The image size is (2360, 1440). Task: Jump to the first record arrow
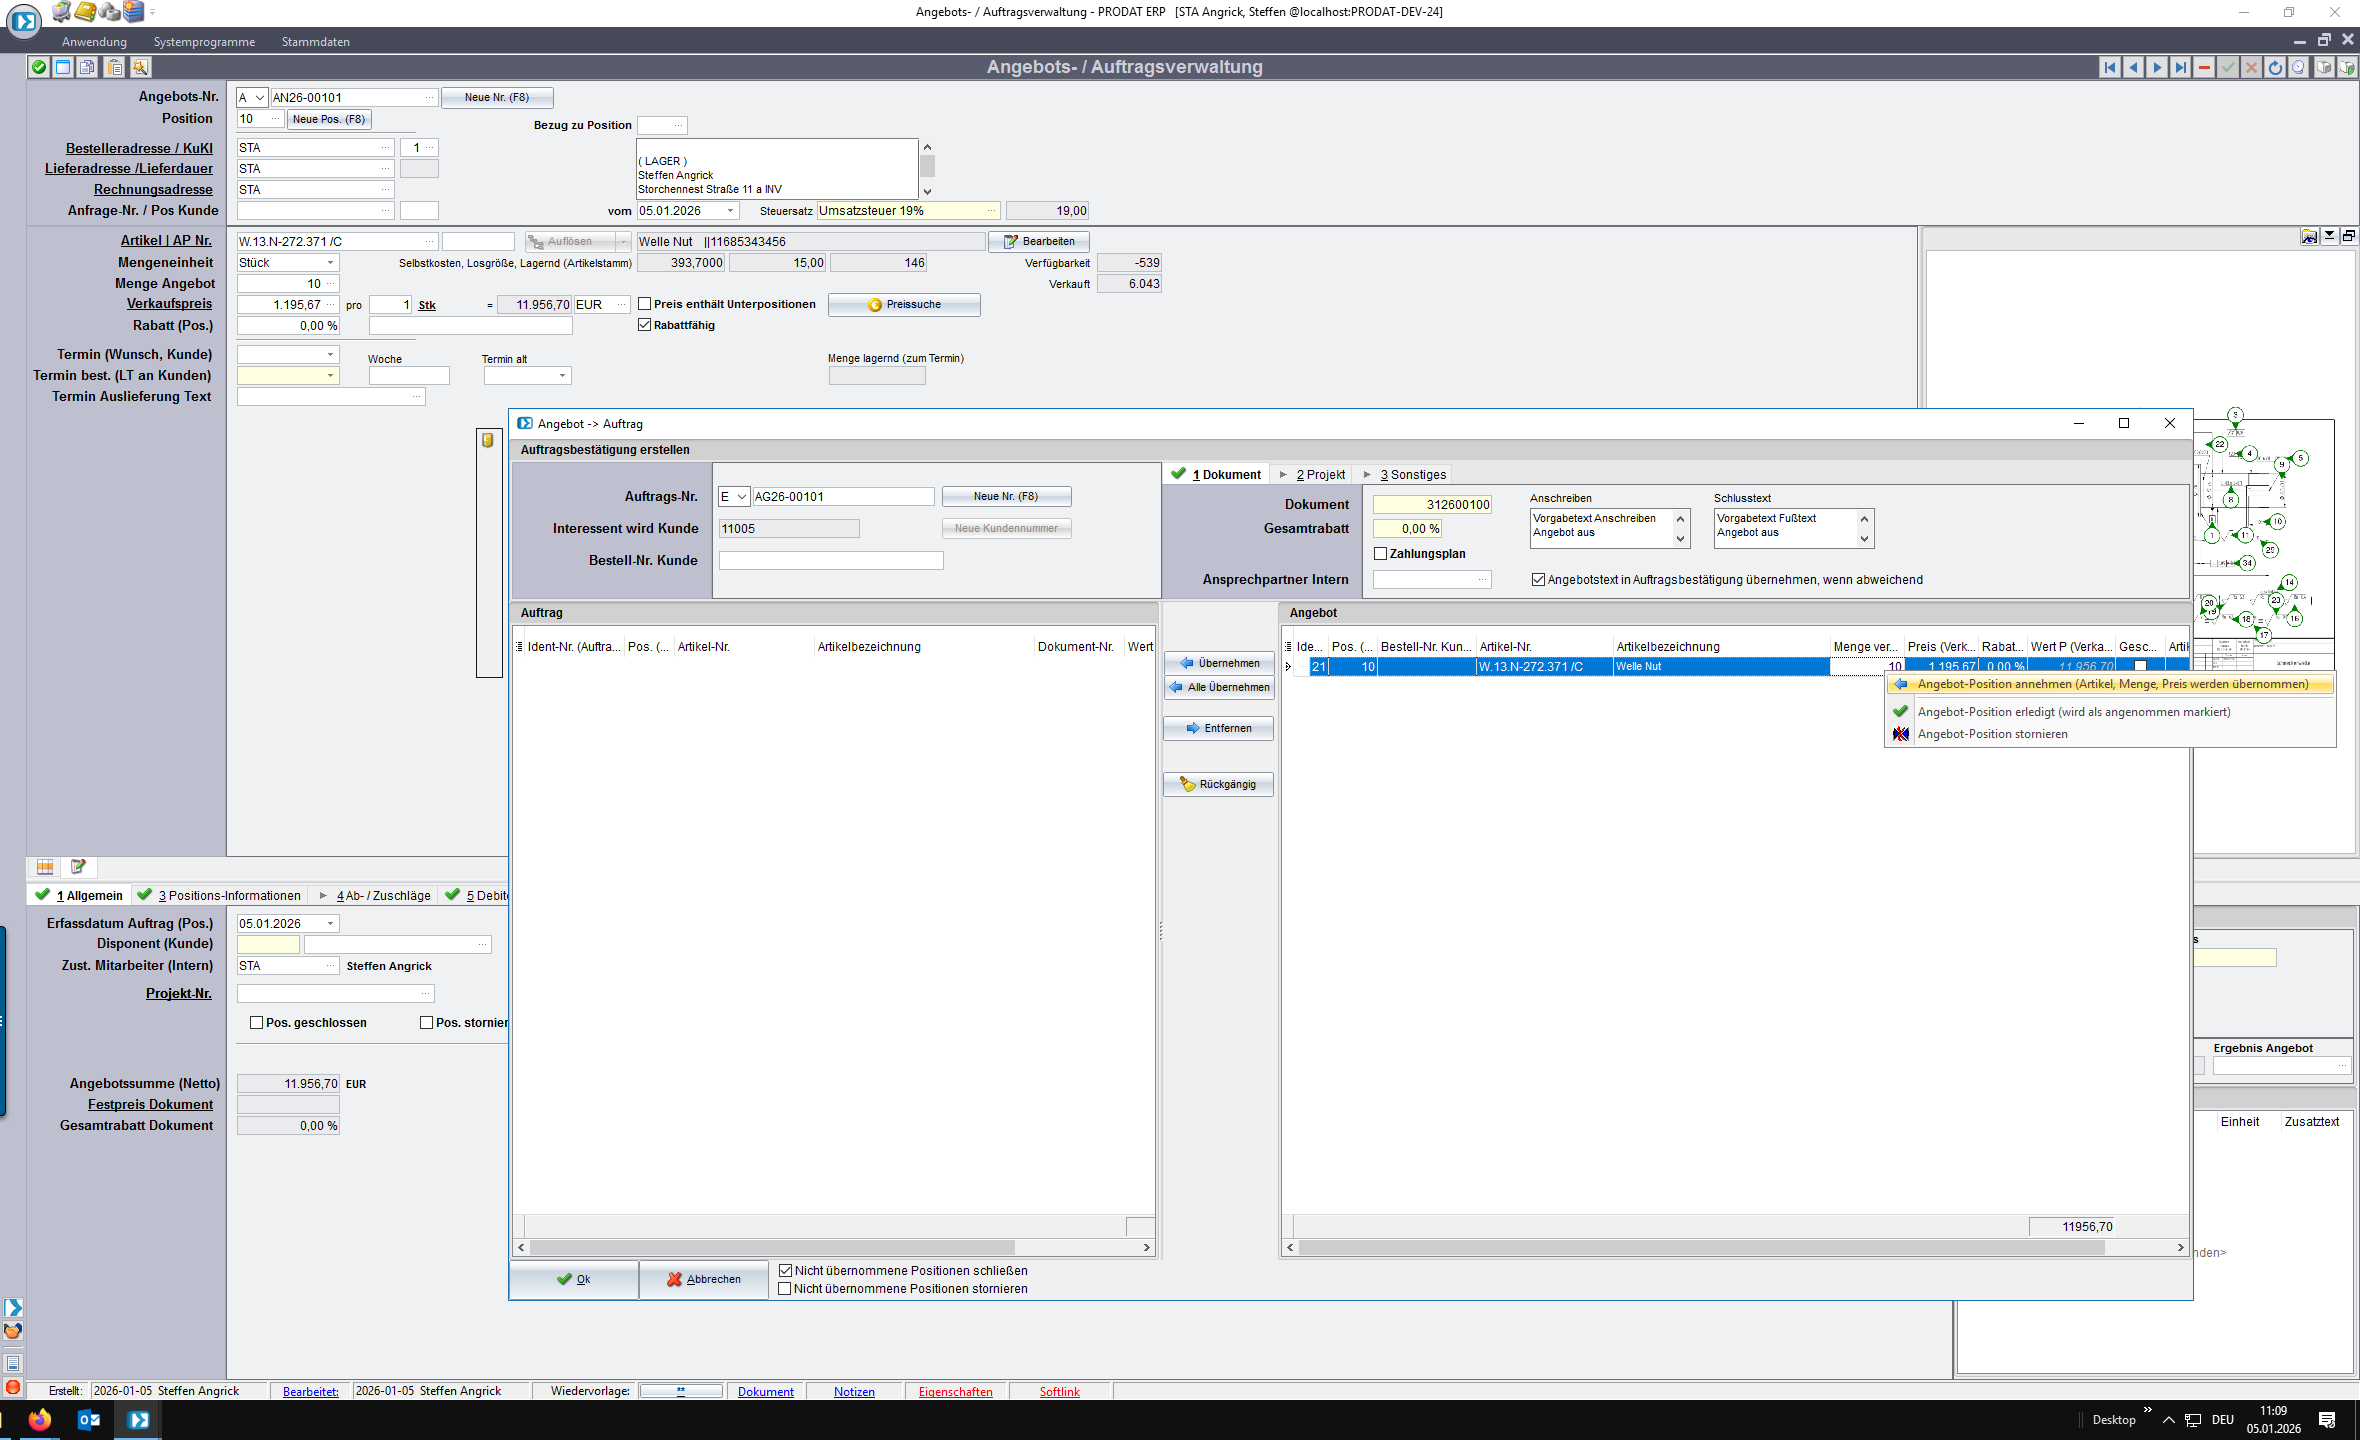click(x=2110, y=67)
